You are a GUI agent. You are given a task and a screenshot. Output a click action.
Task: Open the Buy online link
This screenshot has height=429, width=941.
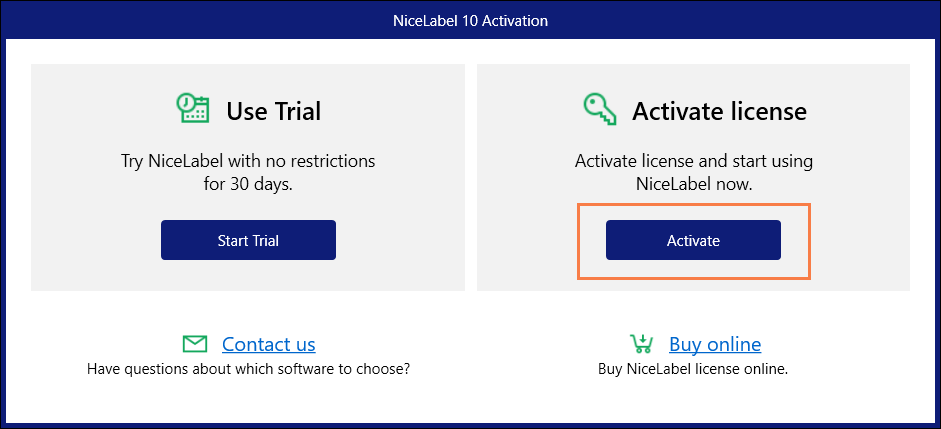(715, 344)
